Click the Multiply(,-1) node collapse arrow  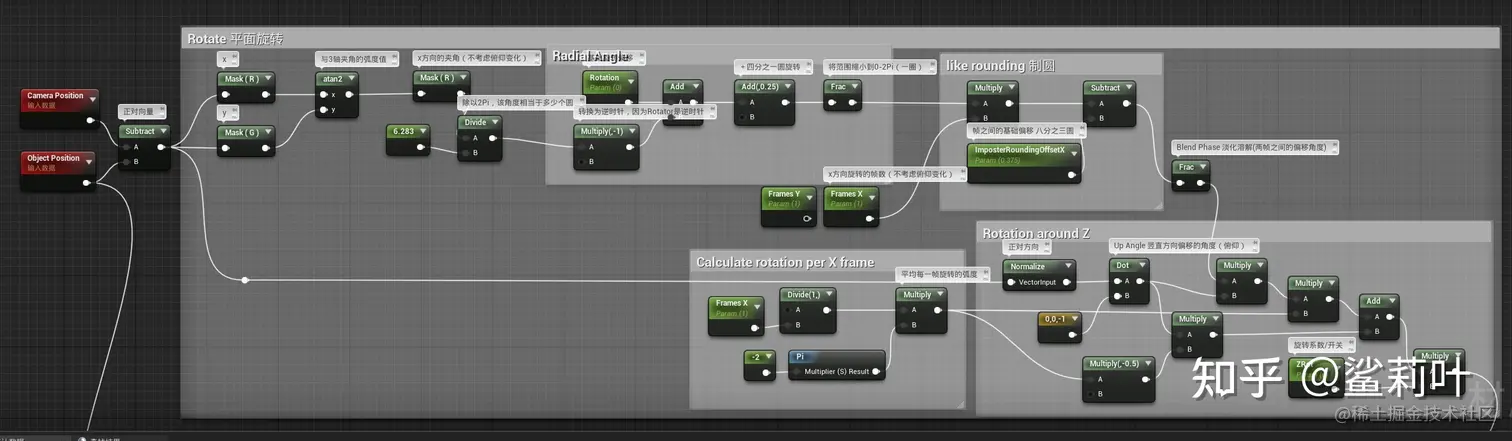tap(630, 132)
